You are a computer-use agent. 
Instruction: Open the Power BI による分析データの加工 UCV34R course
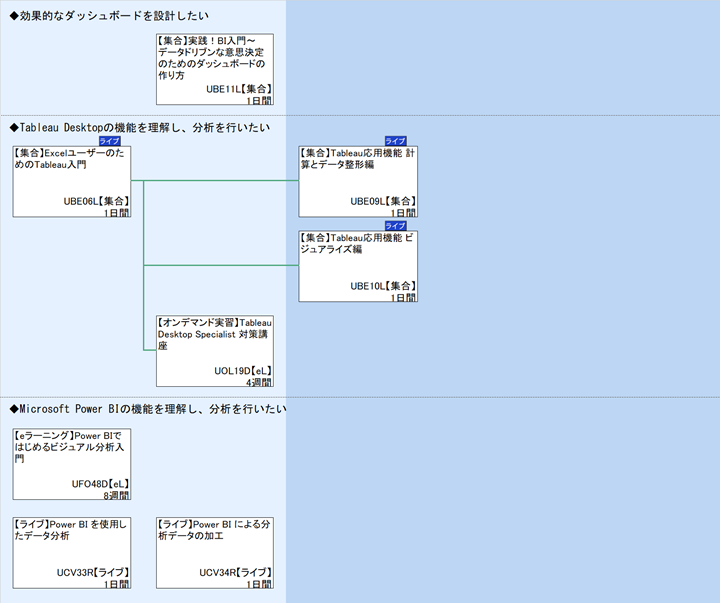click(215, 553)
